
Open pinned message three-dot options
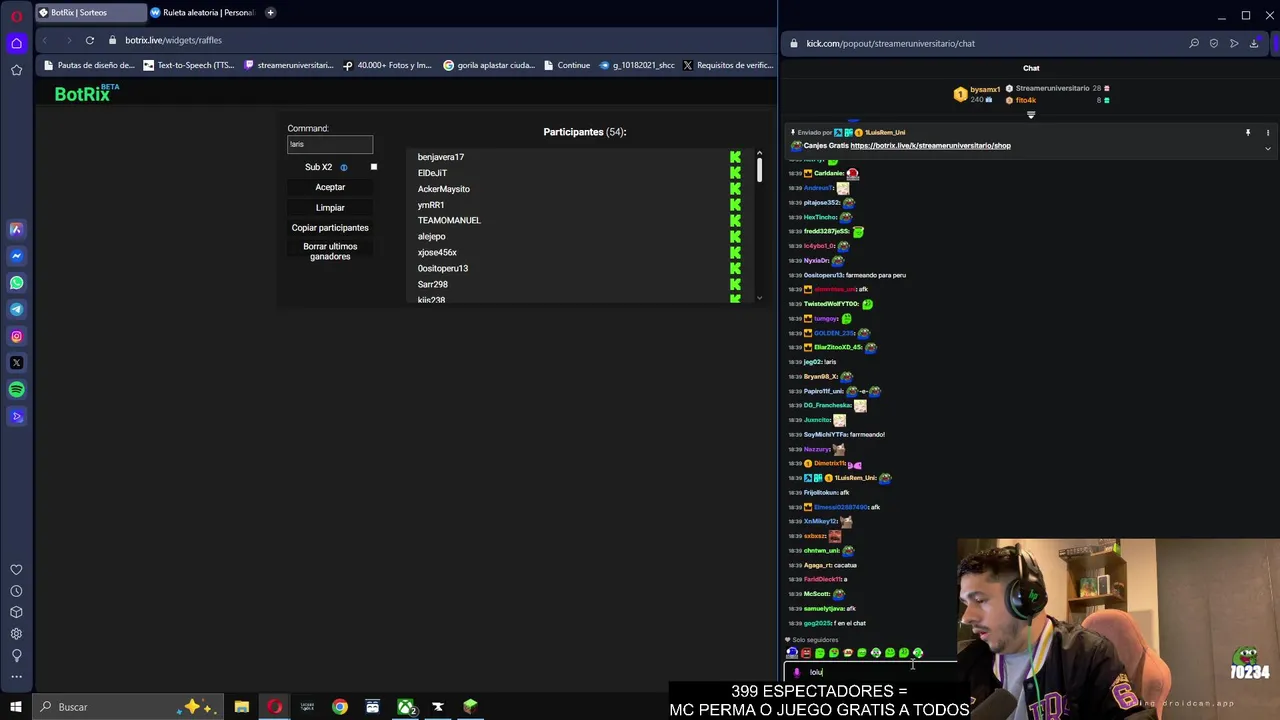pos(1268,132)
